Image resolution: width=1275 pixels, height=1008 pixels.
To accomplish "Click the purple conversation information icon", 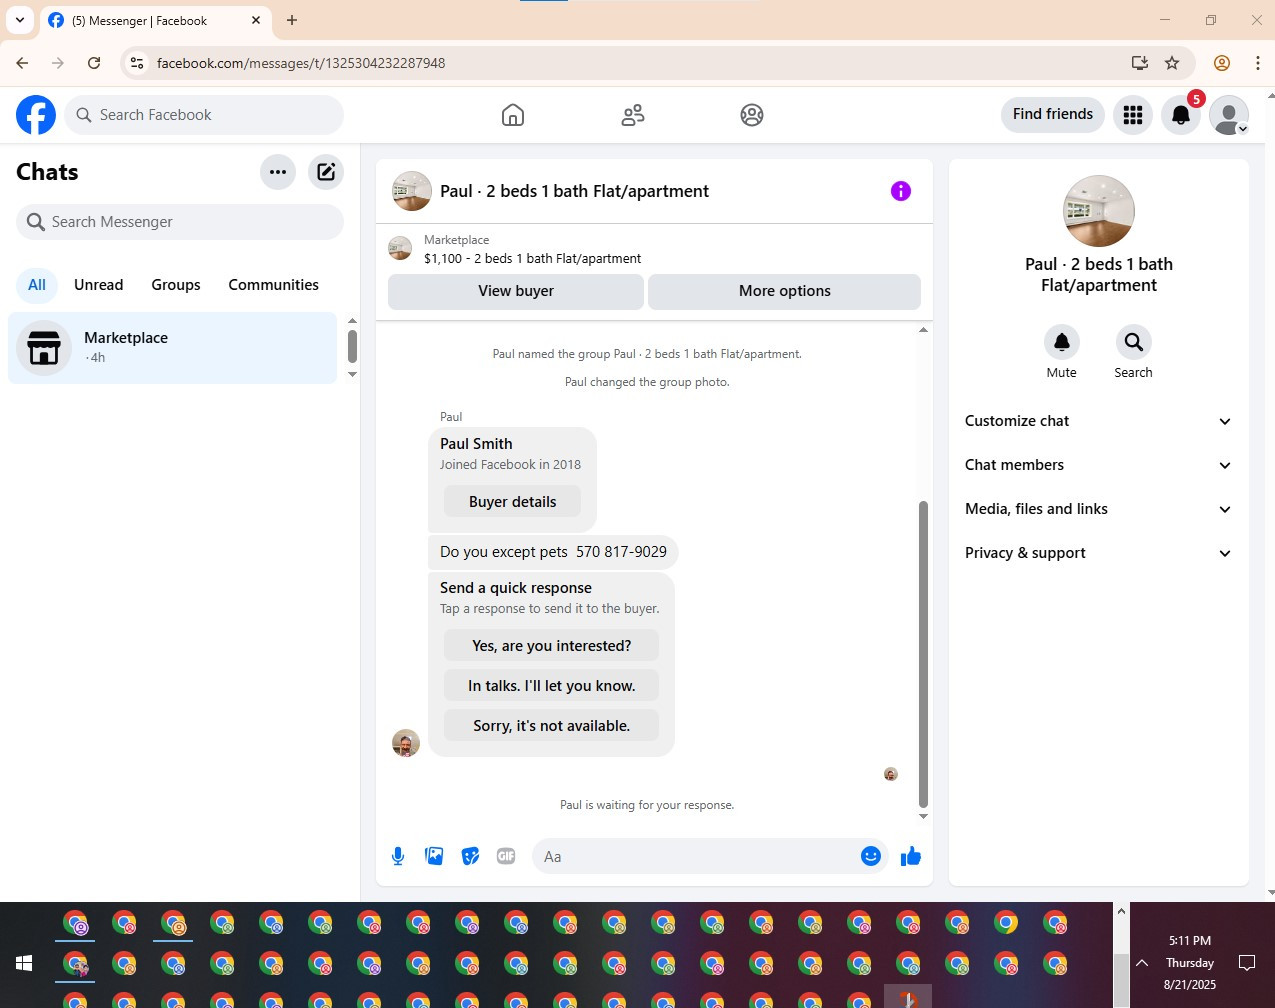I will [901, 191].
